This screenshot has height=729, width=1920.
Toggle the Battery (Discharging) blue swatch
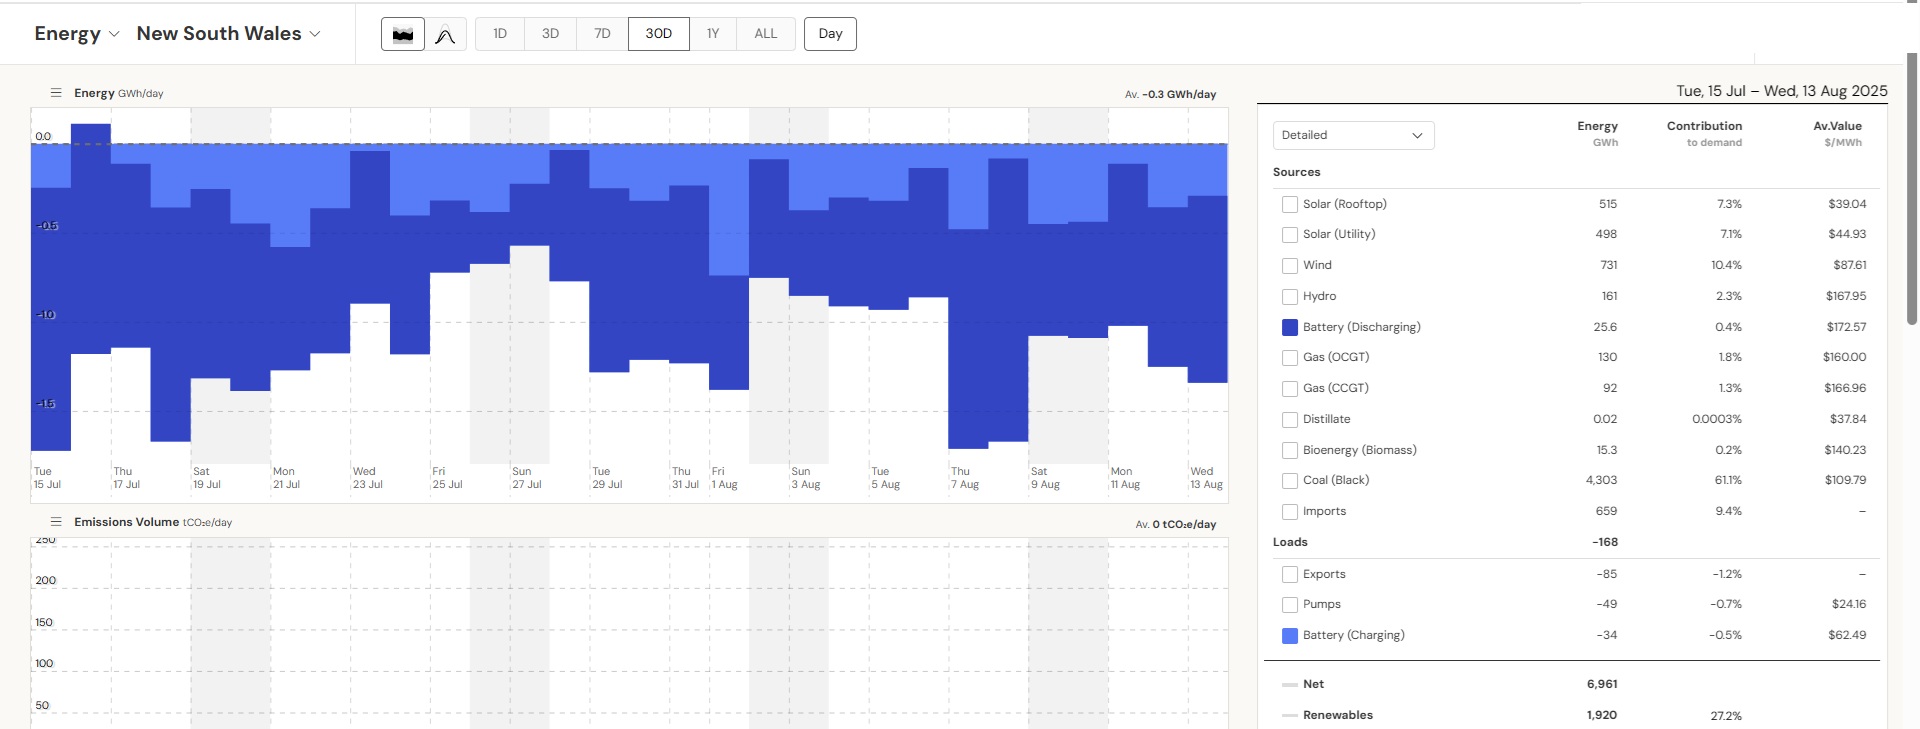[x=1290, y=327]
